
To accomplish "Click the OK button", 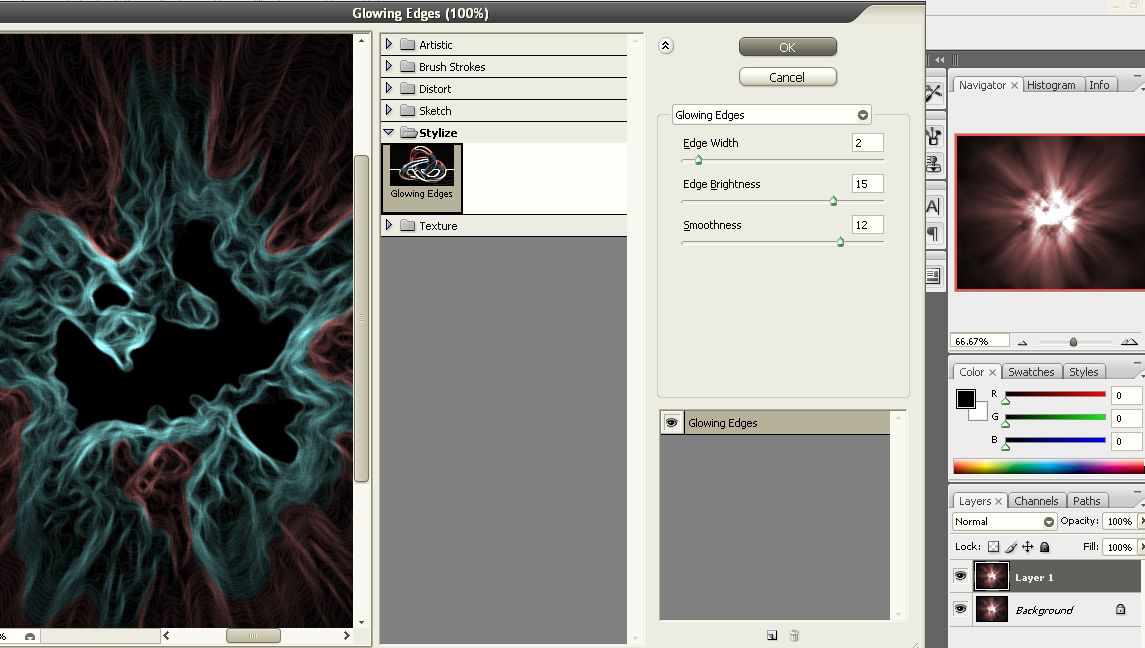I will 787,47.
